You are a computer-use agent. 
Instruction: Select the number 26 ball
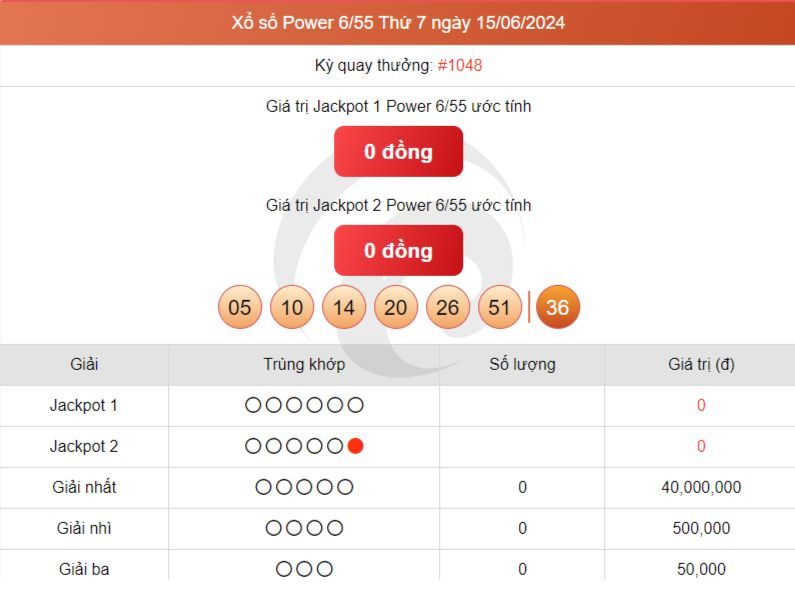448,308
